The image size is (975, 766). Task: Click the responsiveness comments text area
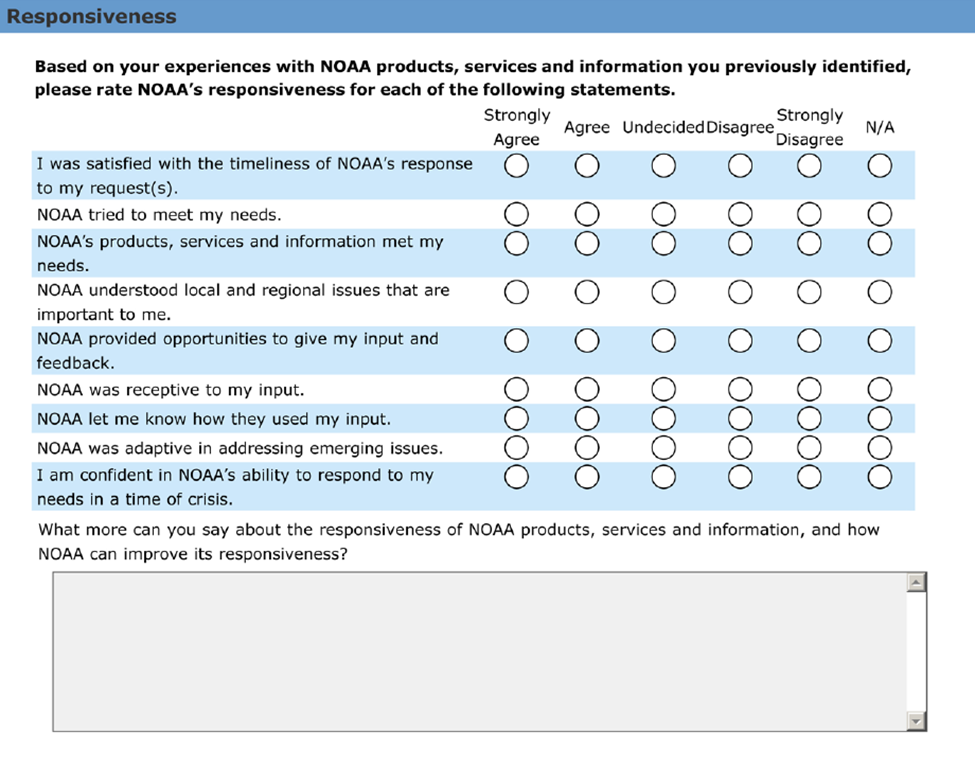pyautogui.click(x=480, y=652)
